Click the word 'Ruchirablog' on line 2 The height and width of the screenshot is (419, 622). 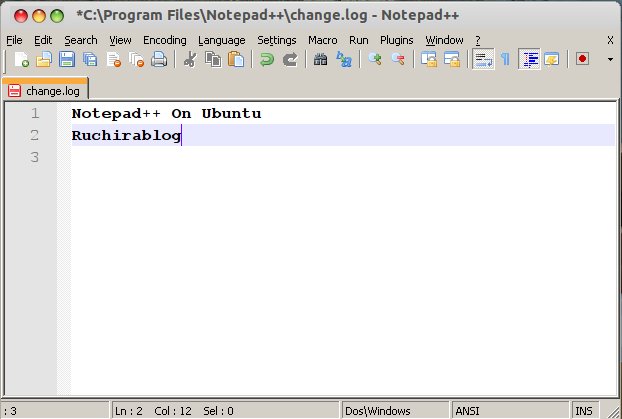click(126, 135)
